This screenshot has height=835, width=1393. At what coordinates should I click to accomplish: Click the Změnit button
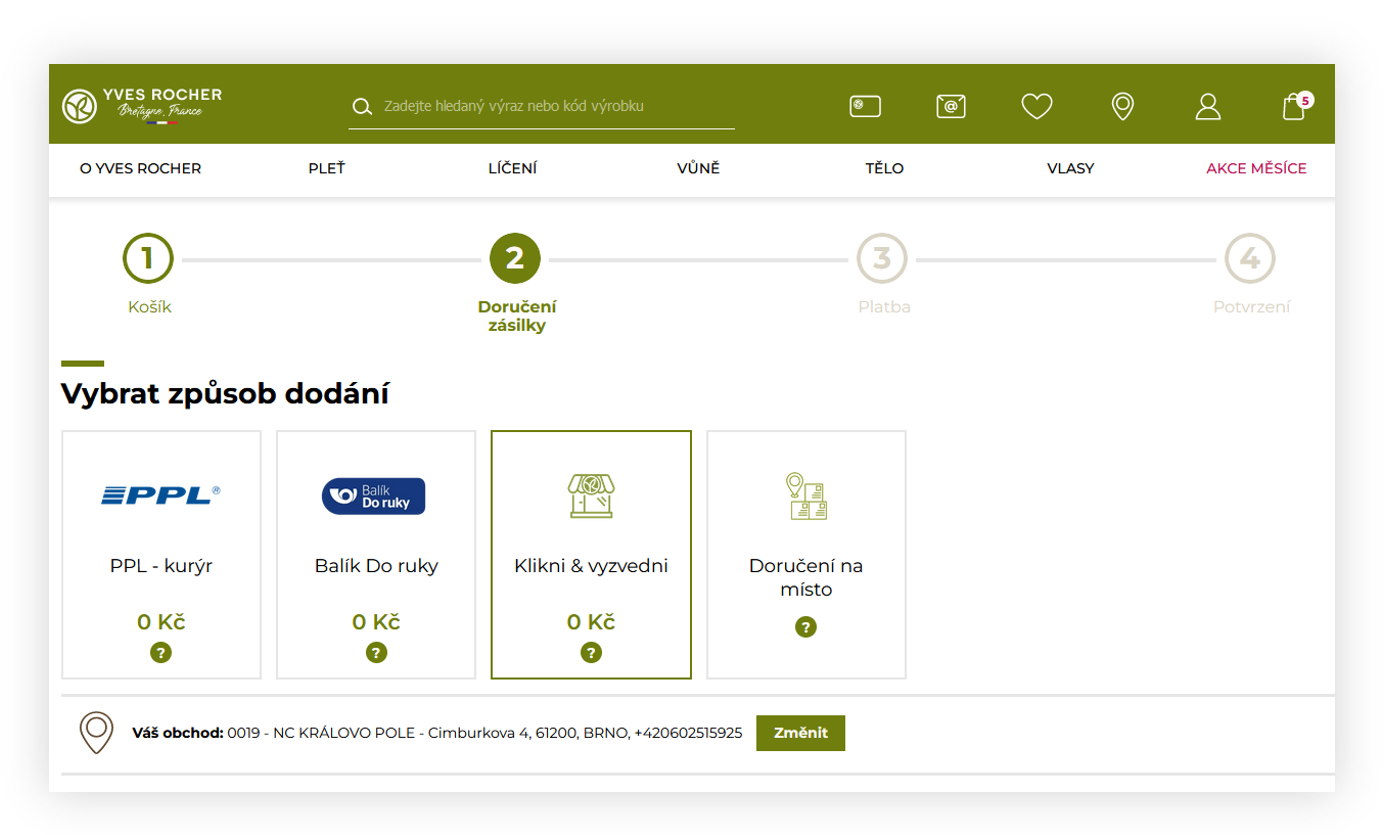[x=800, y=733]
